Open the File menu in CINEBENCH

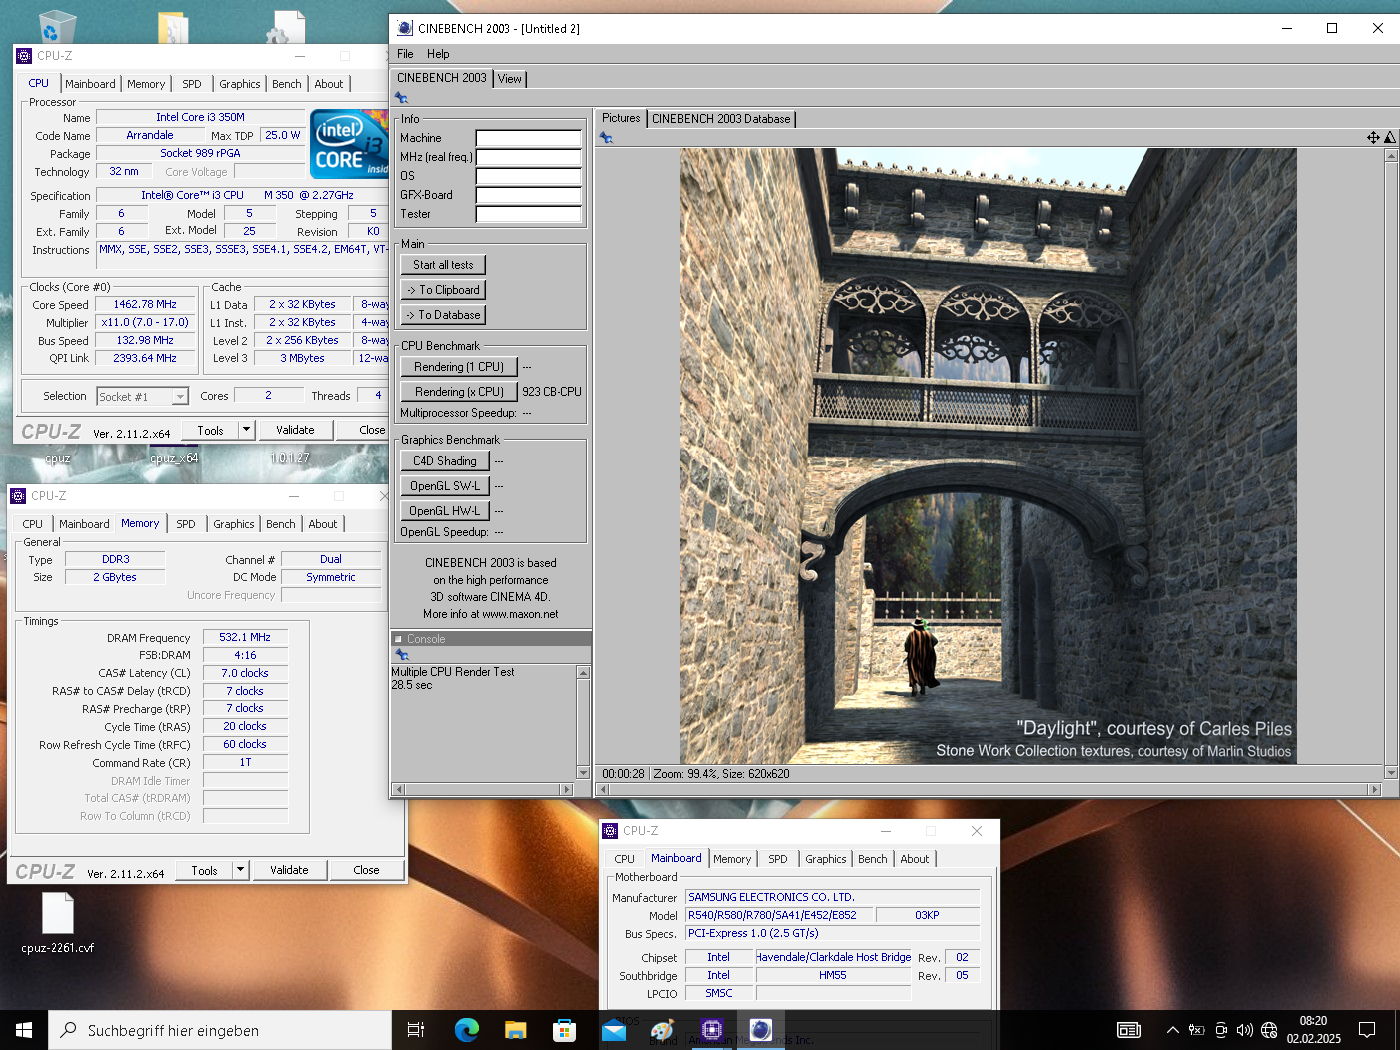[x=405, y=54]
